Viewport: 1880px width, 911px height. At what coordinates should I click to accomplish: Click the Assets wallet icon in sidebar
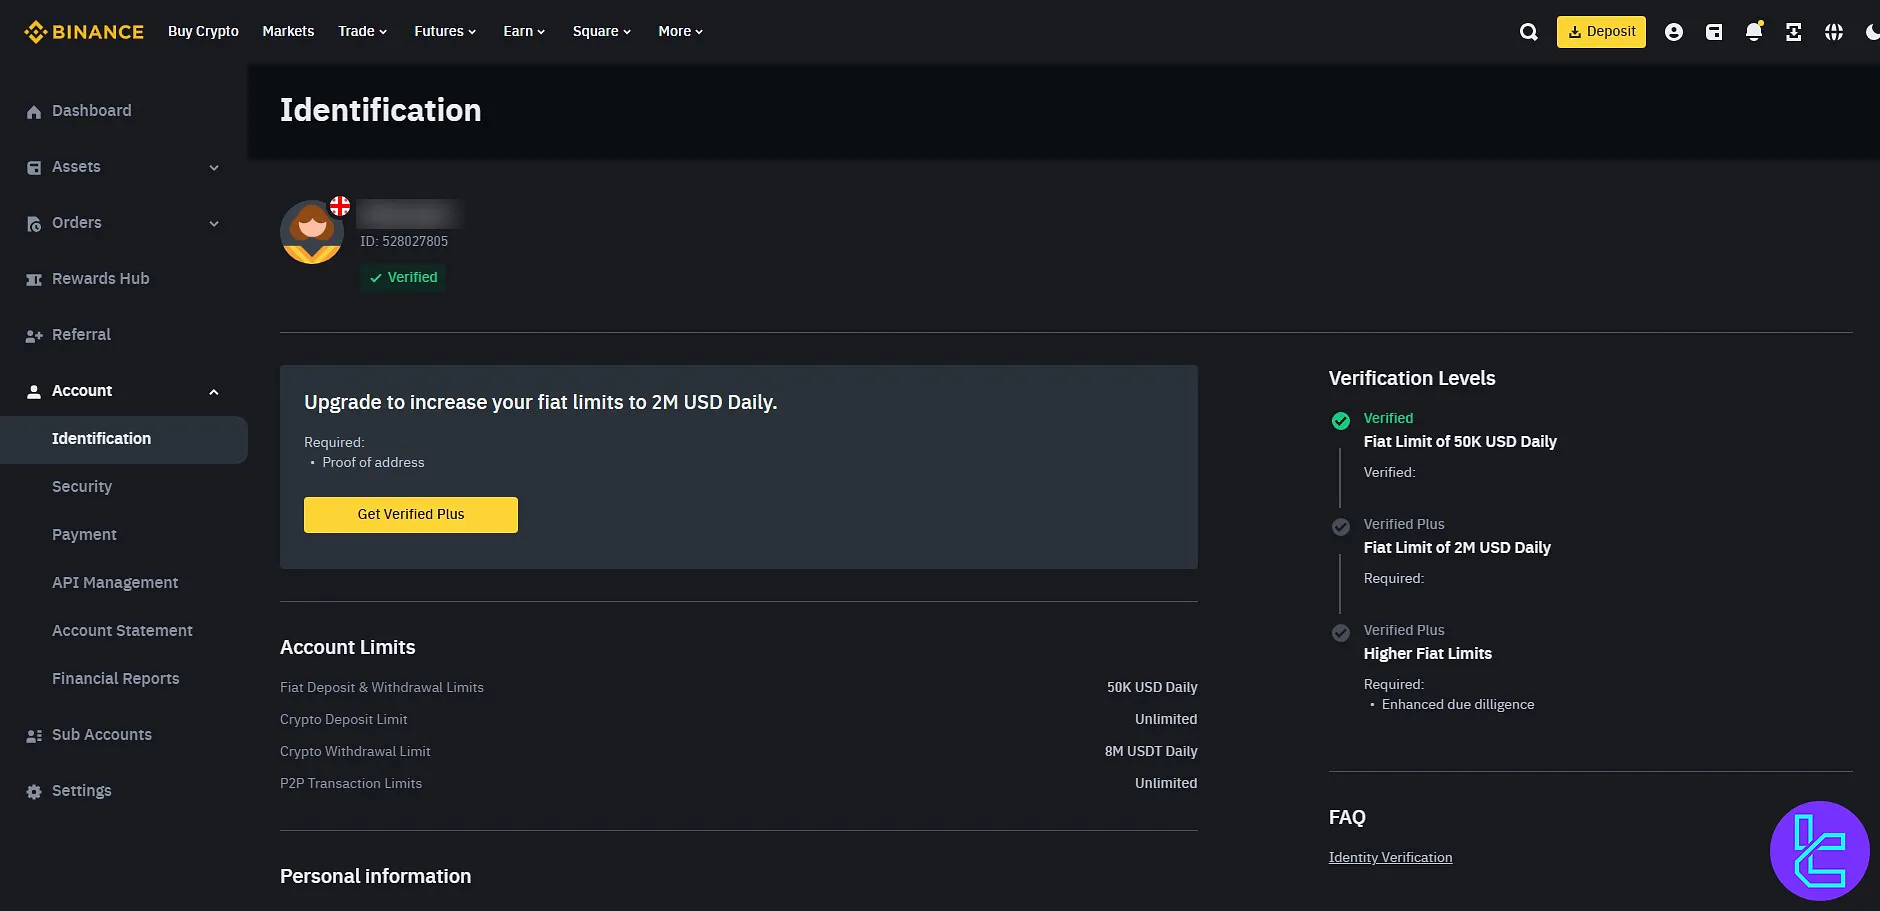[x=34, y=168]
